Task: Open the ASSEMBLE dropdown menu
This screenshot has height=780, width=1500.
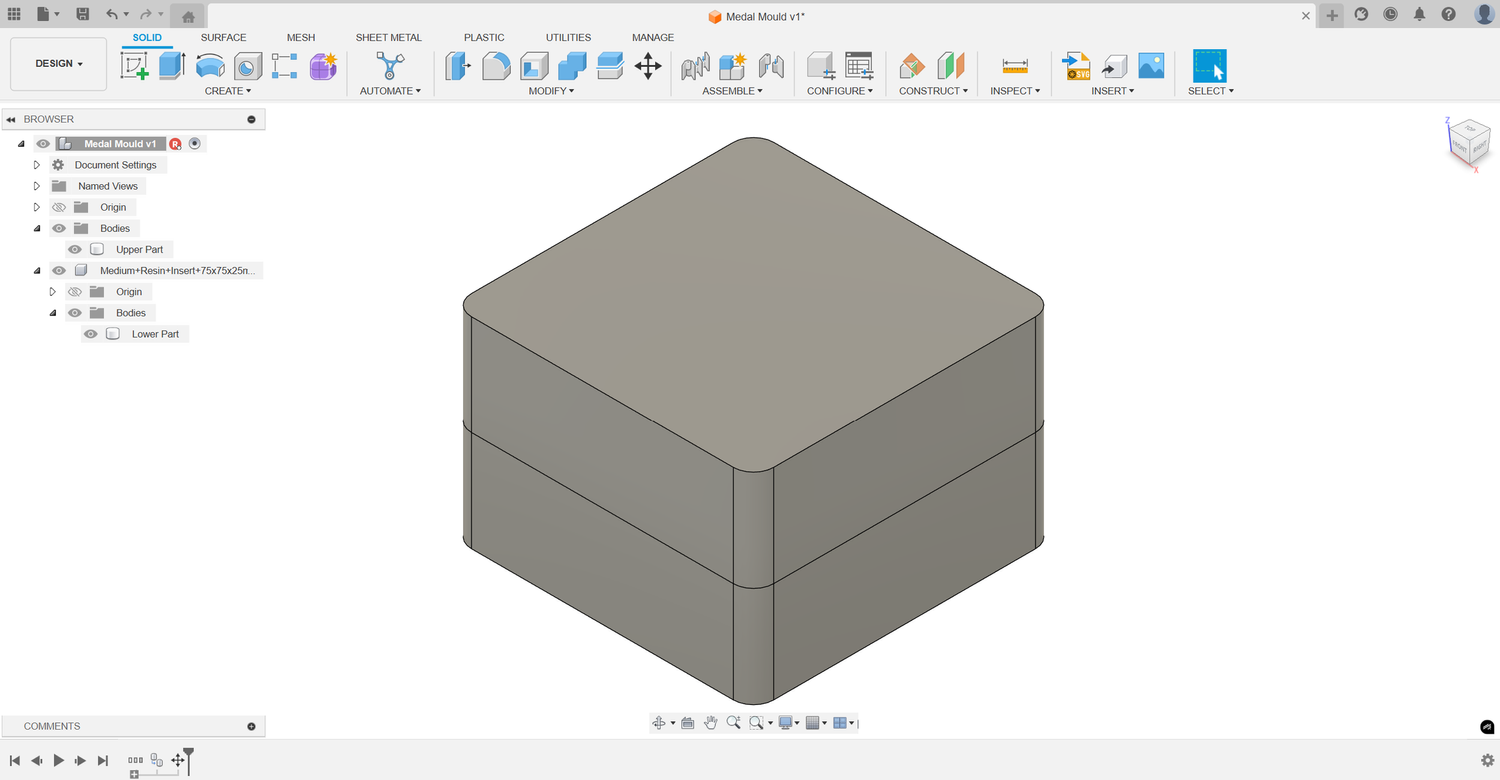Action: click(732, 91)
